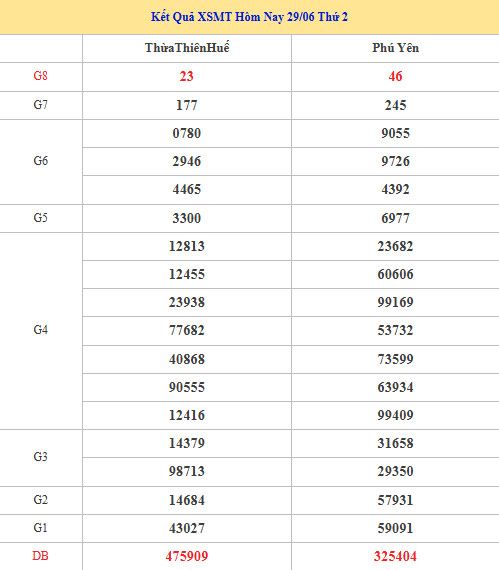The image size is (499, 570).
Task: Click the G4 number 60606
Action: (x=395, y=274)
